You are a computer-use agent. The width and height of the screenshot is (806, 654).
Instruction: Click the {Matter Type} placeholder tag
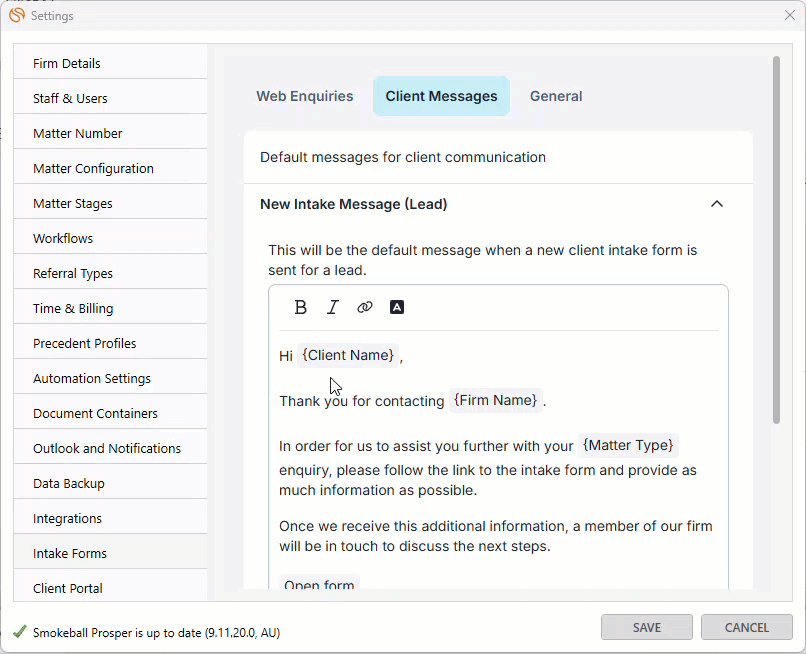628,445
